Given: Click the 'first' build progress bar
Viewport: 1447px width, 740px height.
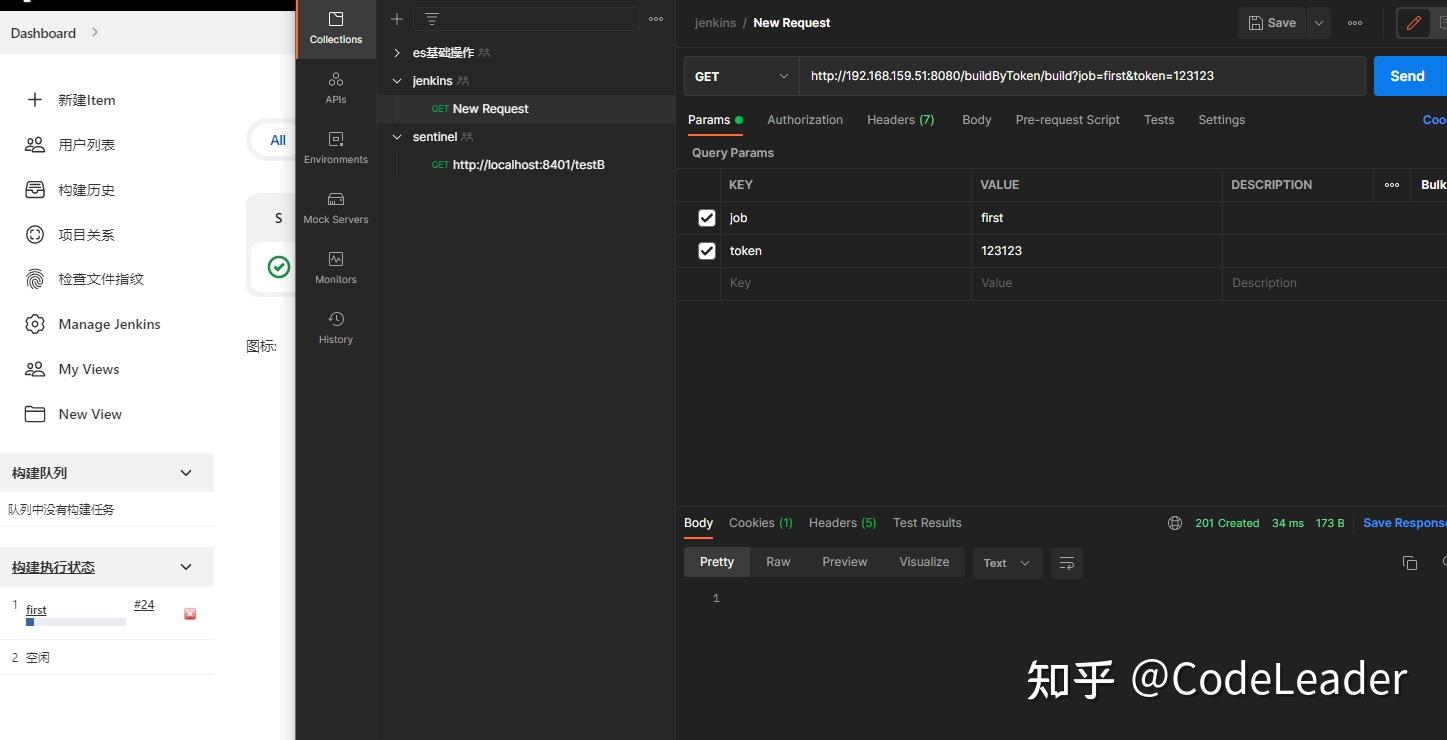Looking at the screenshot, I should (75, 621).
